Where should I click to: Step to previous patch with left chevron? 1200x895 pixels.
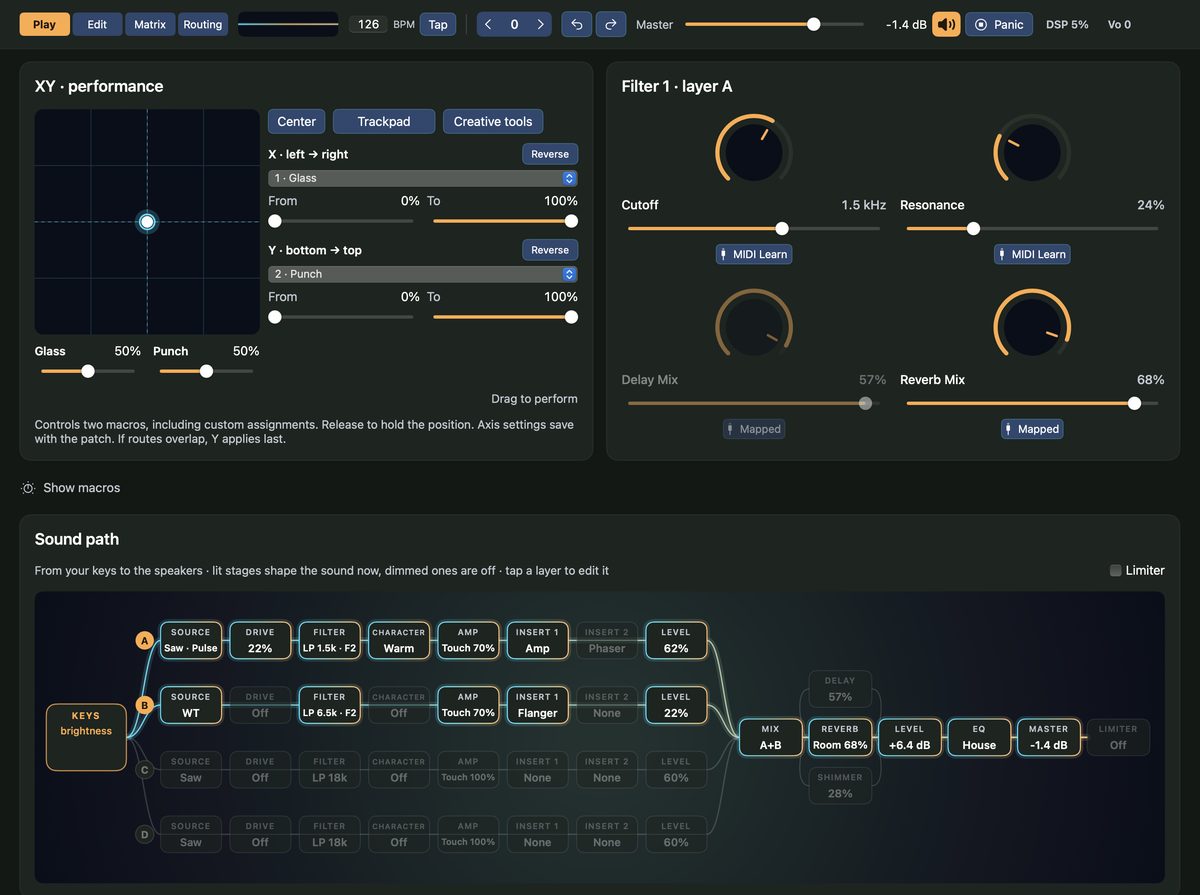pyautogui.click(x=488, y=24)
